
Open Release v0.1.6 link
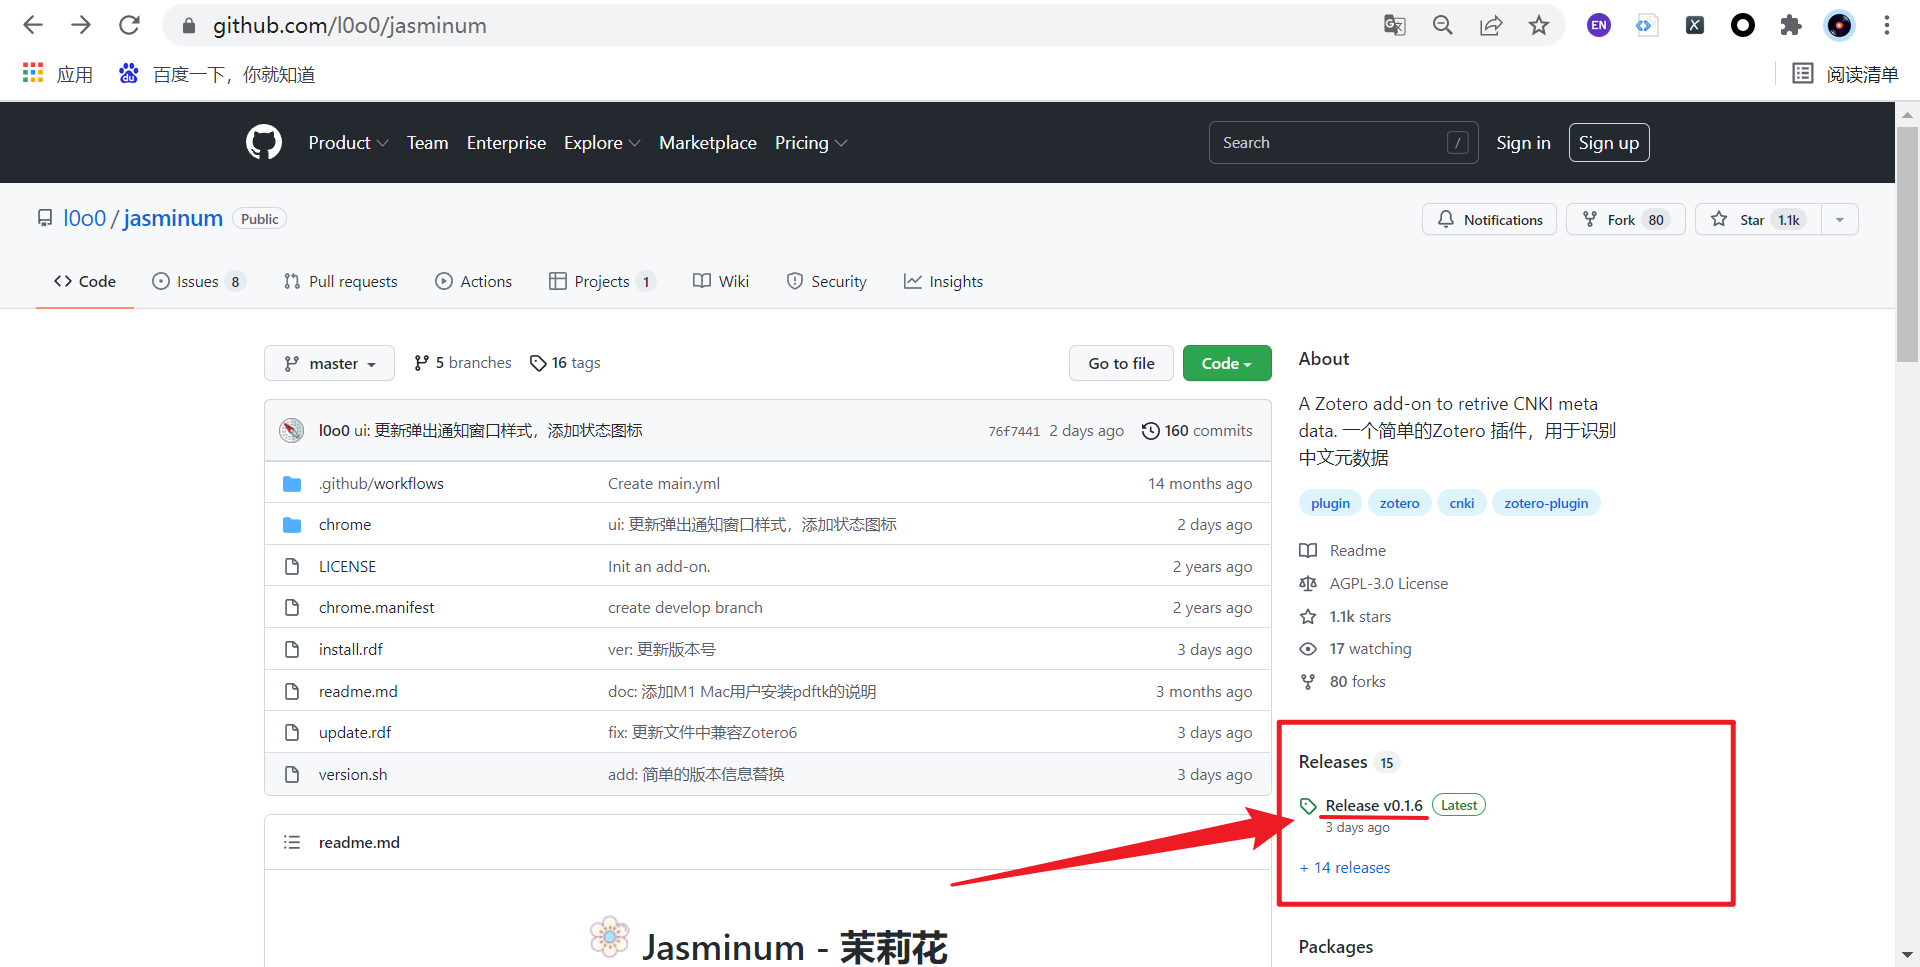tap(1374, 805)
